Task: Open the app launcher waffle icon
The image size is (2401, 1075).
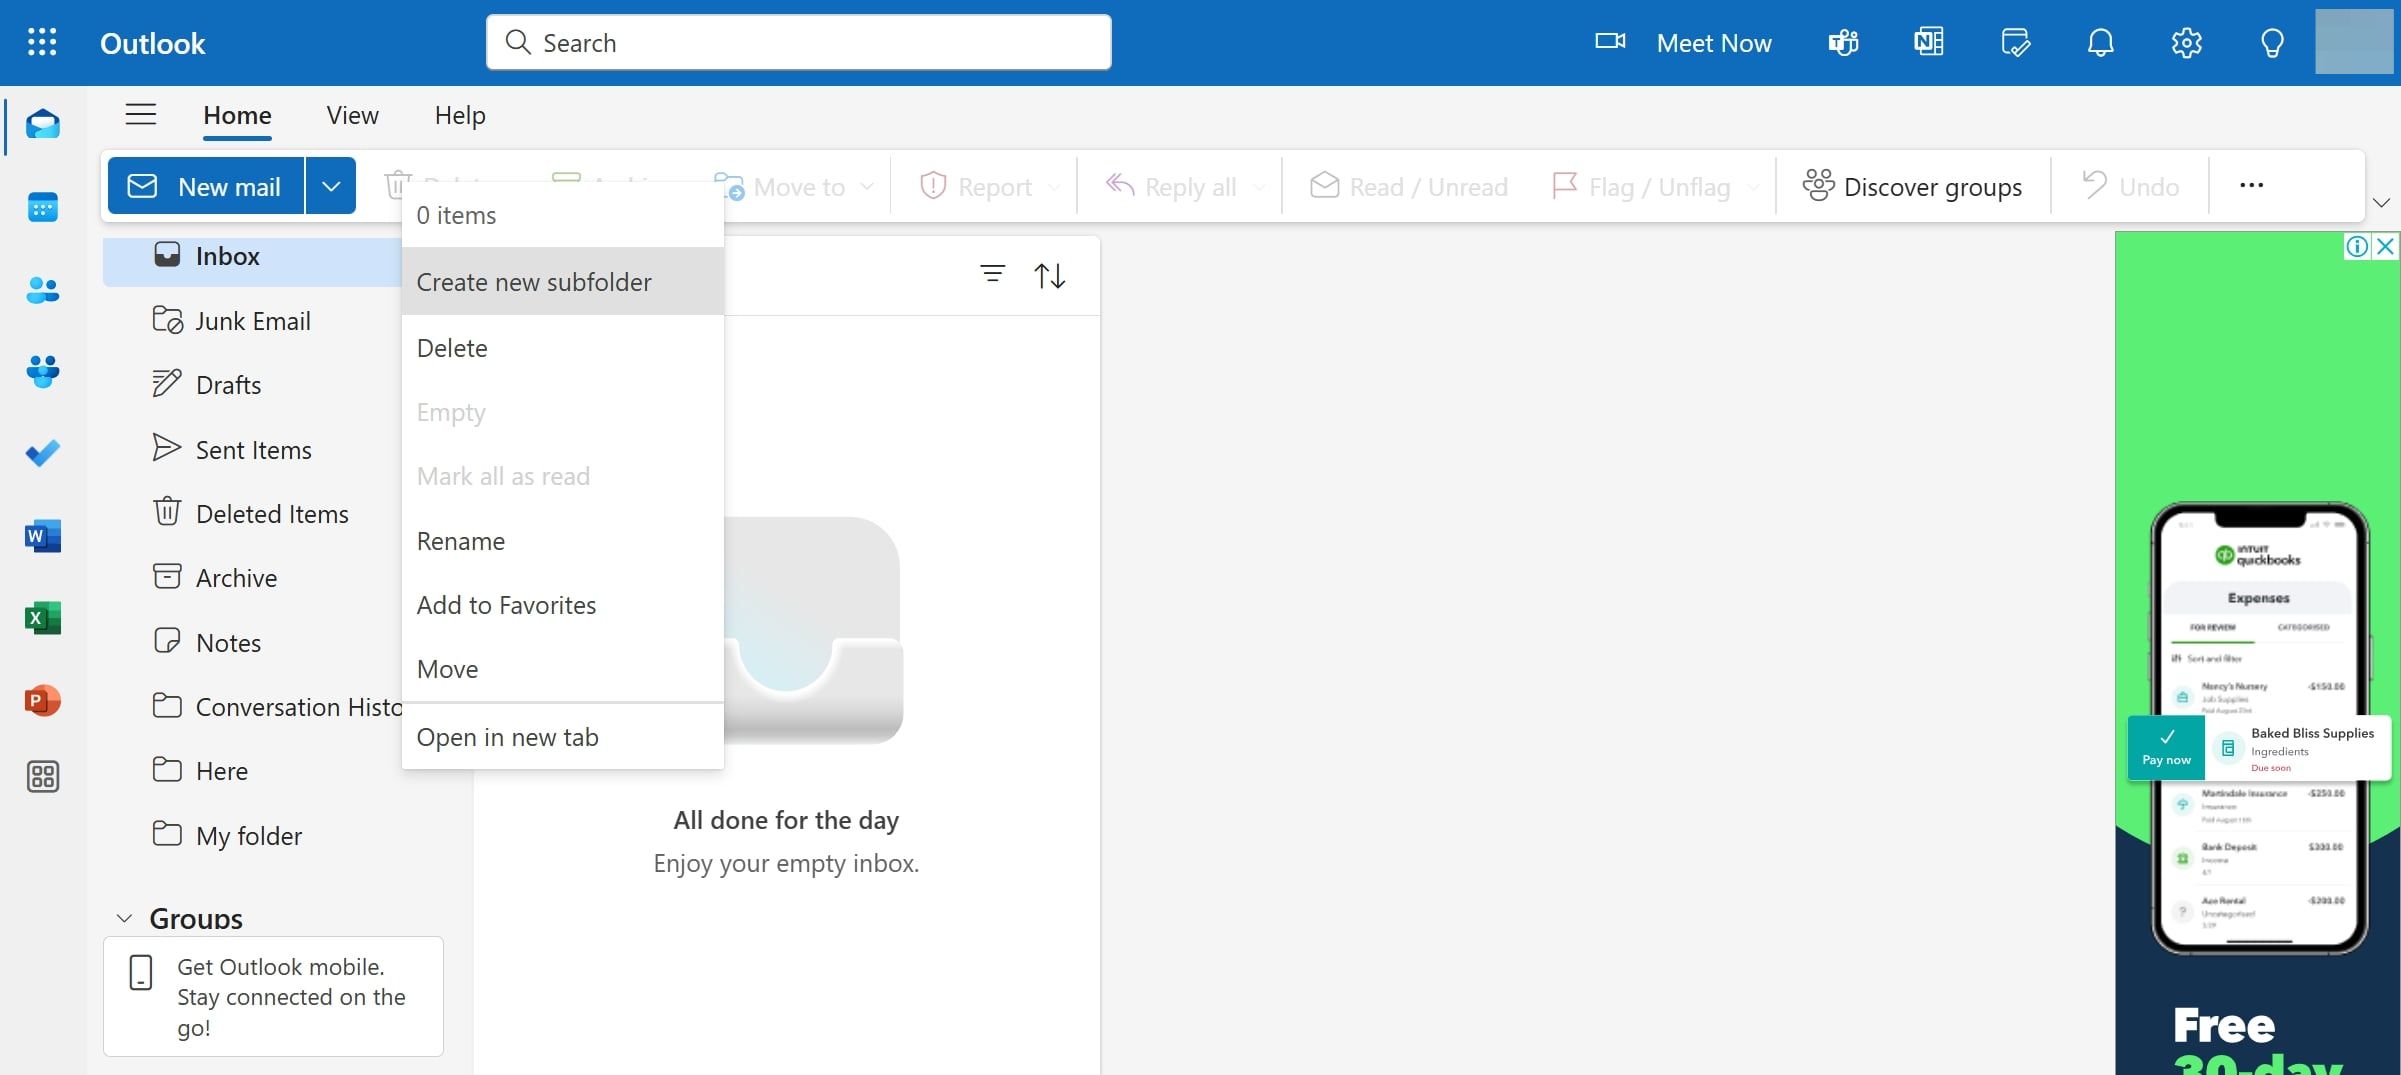Action: [x=42, y=42]
